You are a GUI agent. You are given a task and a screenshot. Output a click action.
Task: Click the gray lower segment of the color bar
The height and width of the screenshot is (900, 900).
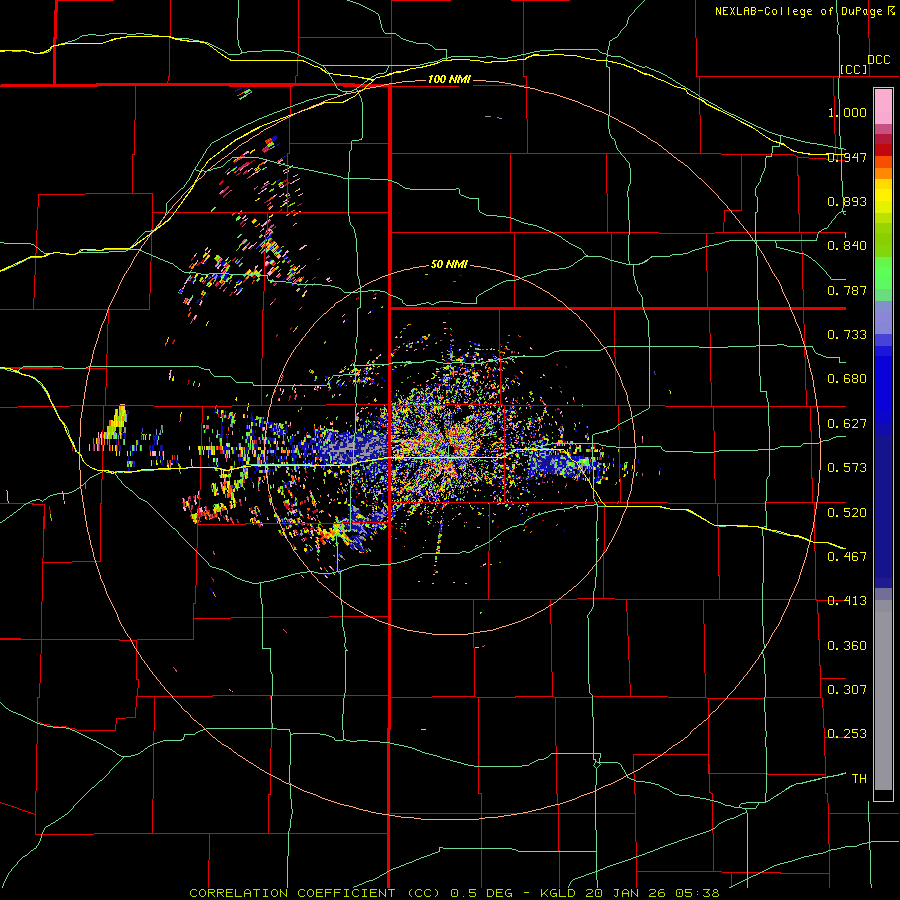point(883,695)
